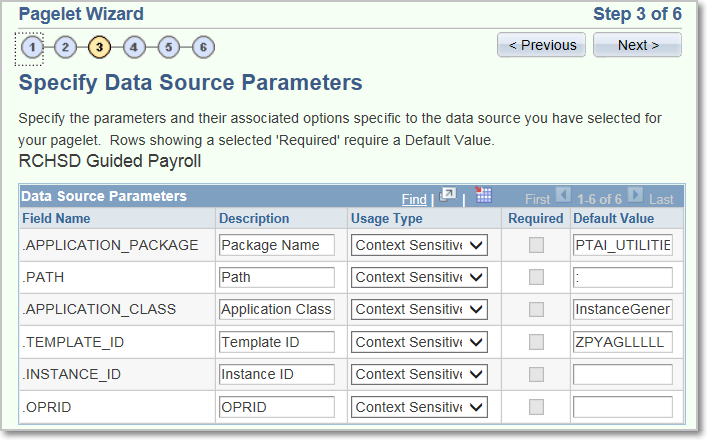
Task: Show next rows arrow in grid header
Action: (635, 195)
